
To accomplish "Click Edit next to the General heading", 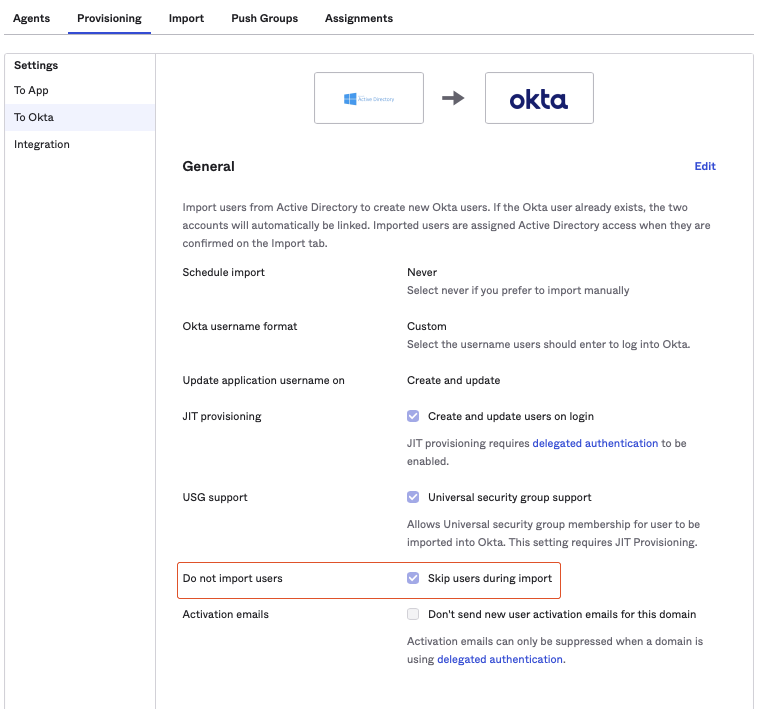I will click(x=705, y=166).
